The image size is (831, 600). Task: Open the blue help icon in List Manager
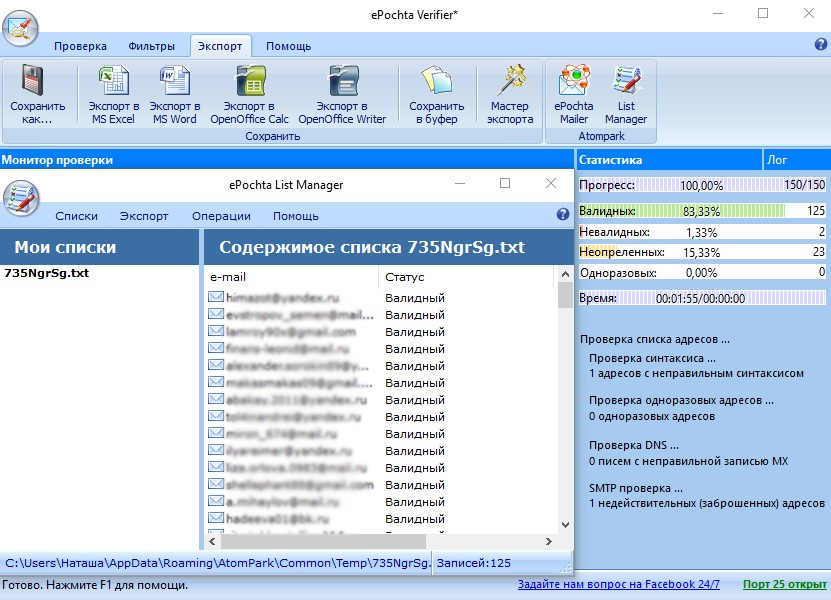pyautogui.click(x=563, y=214)
